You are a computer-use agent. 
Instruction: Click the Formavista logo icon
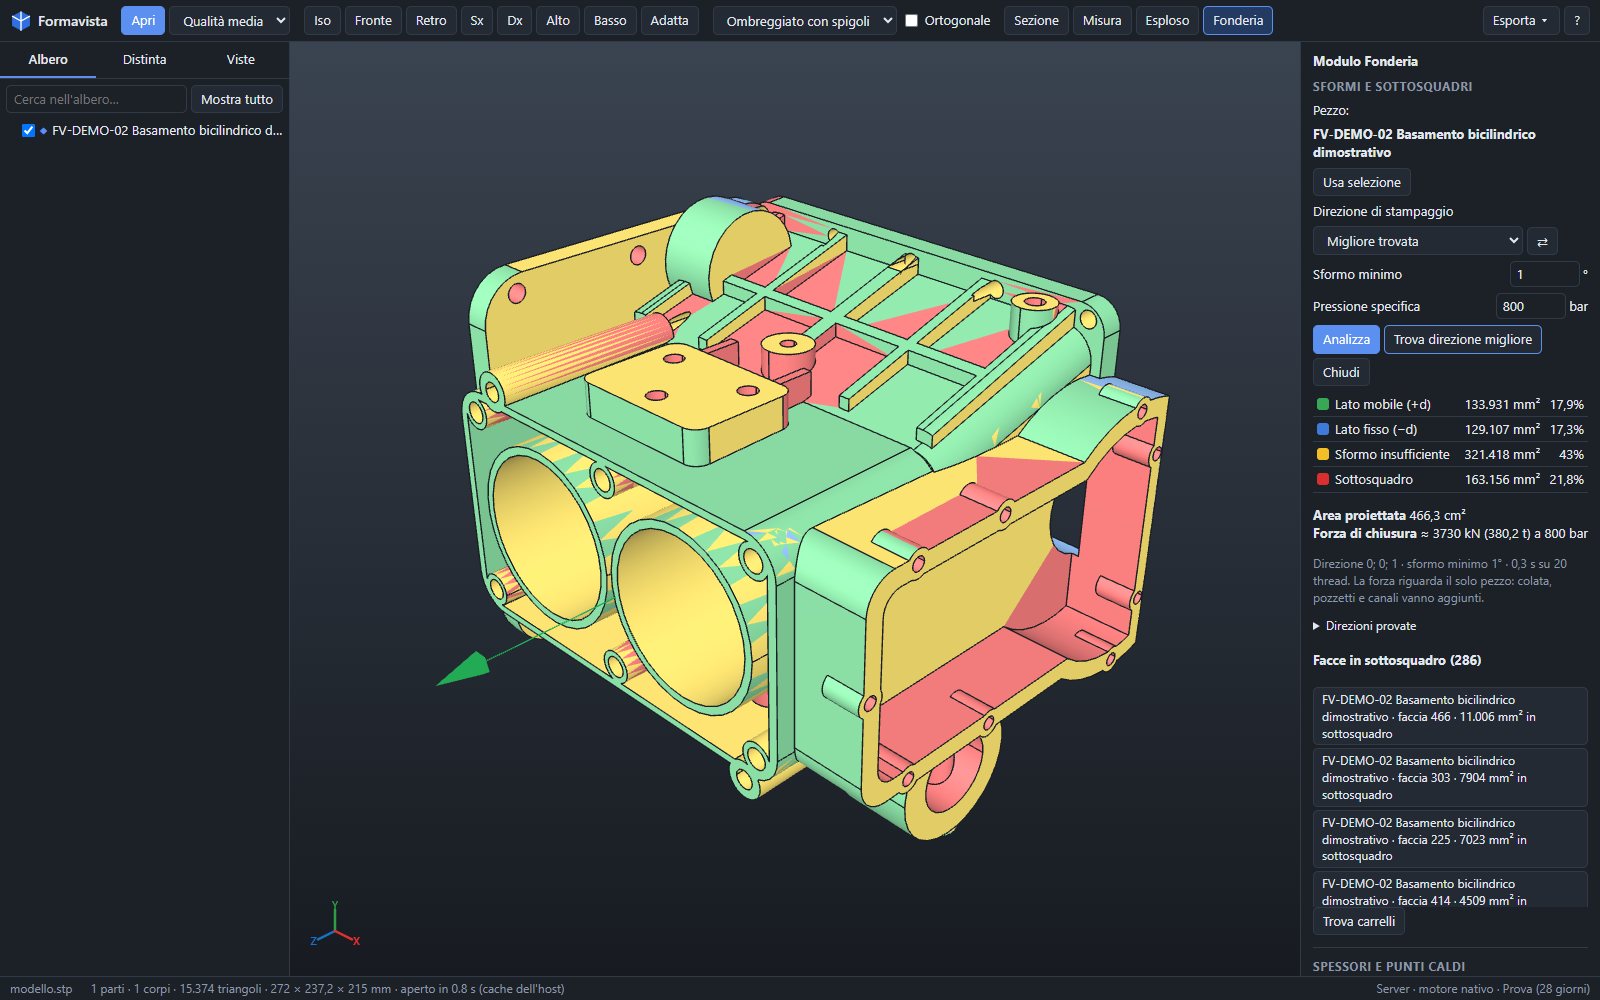pos(20,20)
